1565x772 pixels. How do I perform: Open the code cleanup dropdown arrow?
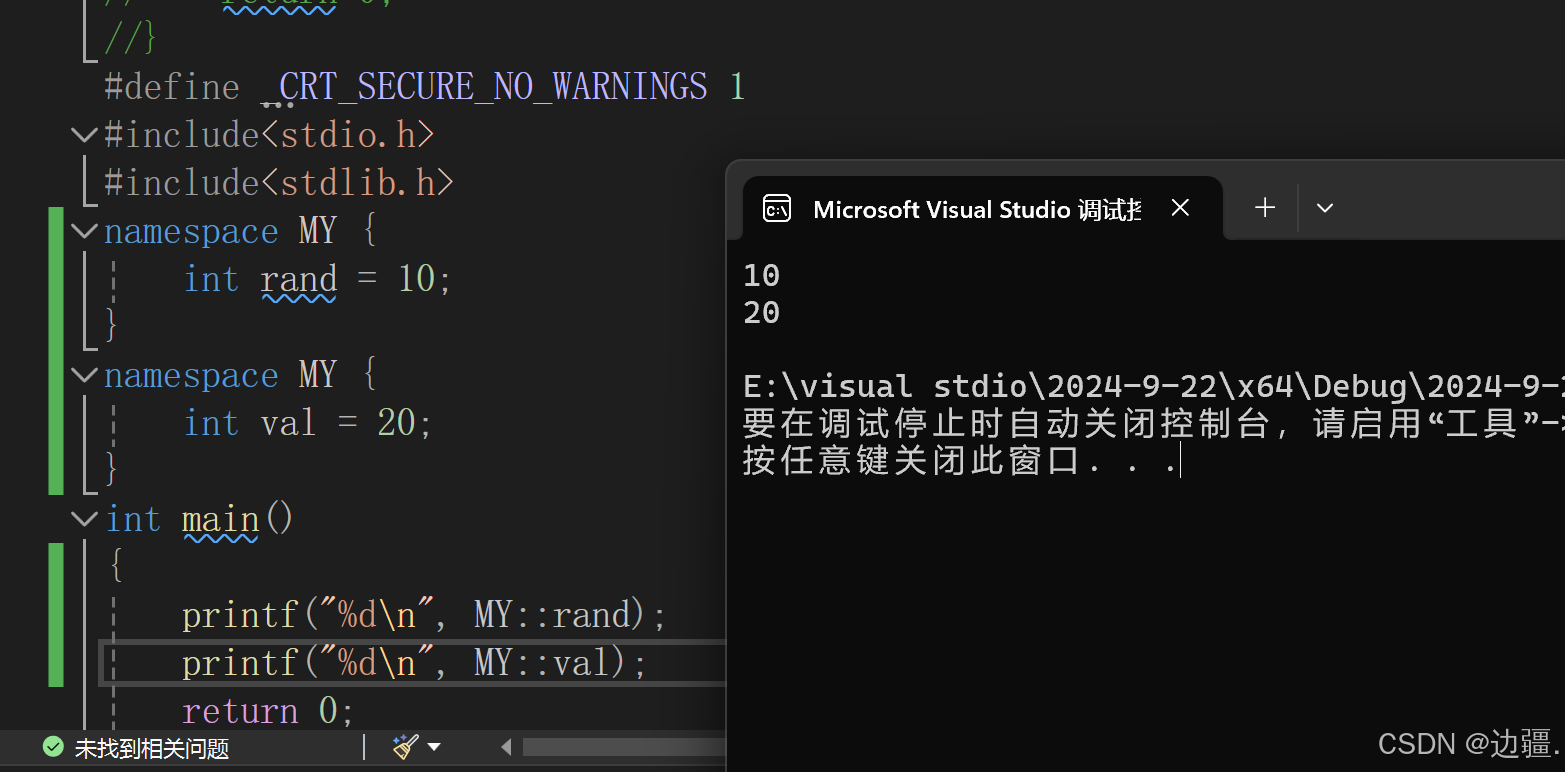coord(434,747)
